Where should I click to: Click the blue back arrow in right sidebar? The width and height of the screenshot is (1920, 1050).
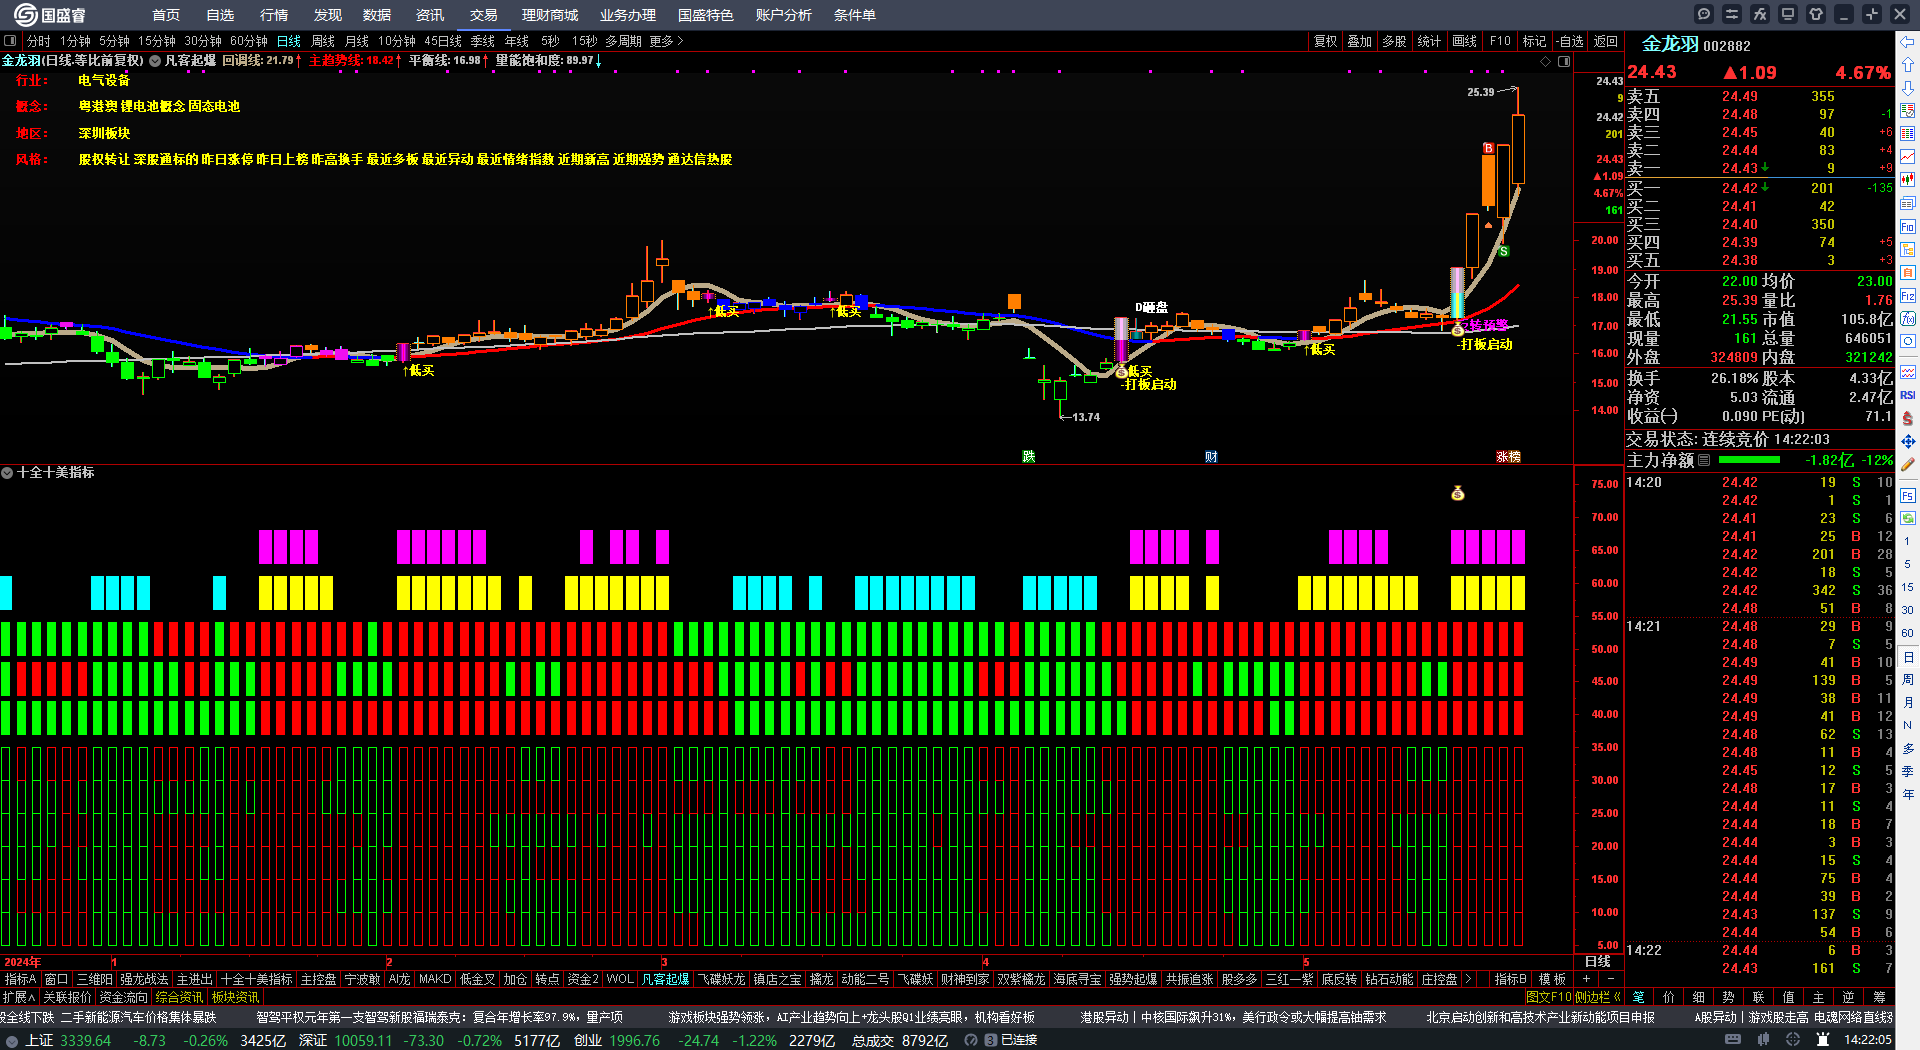click(x=1908, y=42)
